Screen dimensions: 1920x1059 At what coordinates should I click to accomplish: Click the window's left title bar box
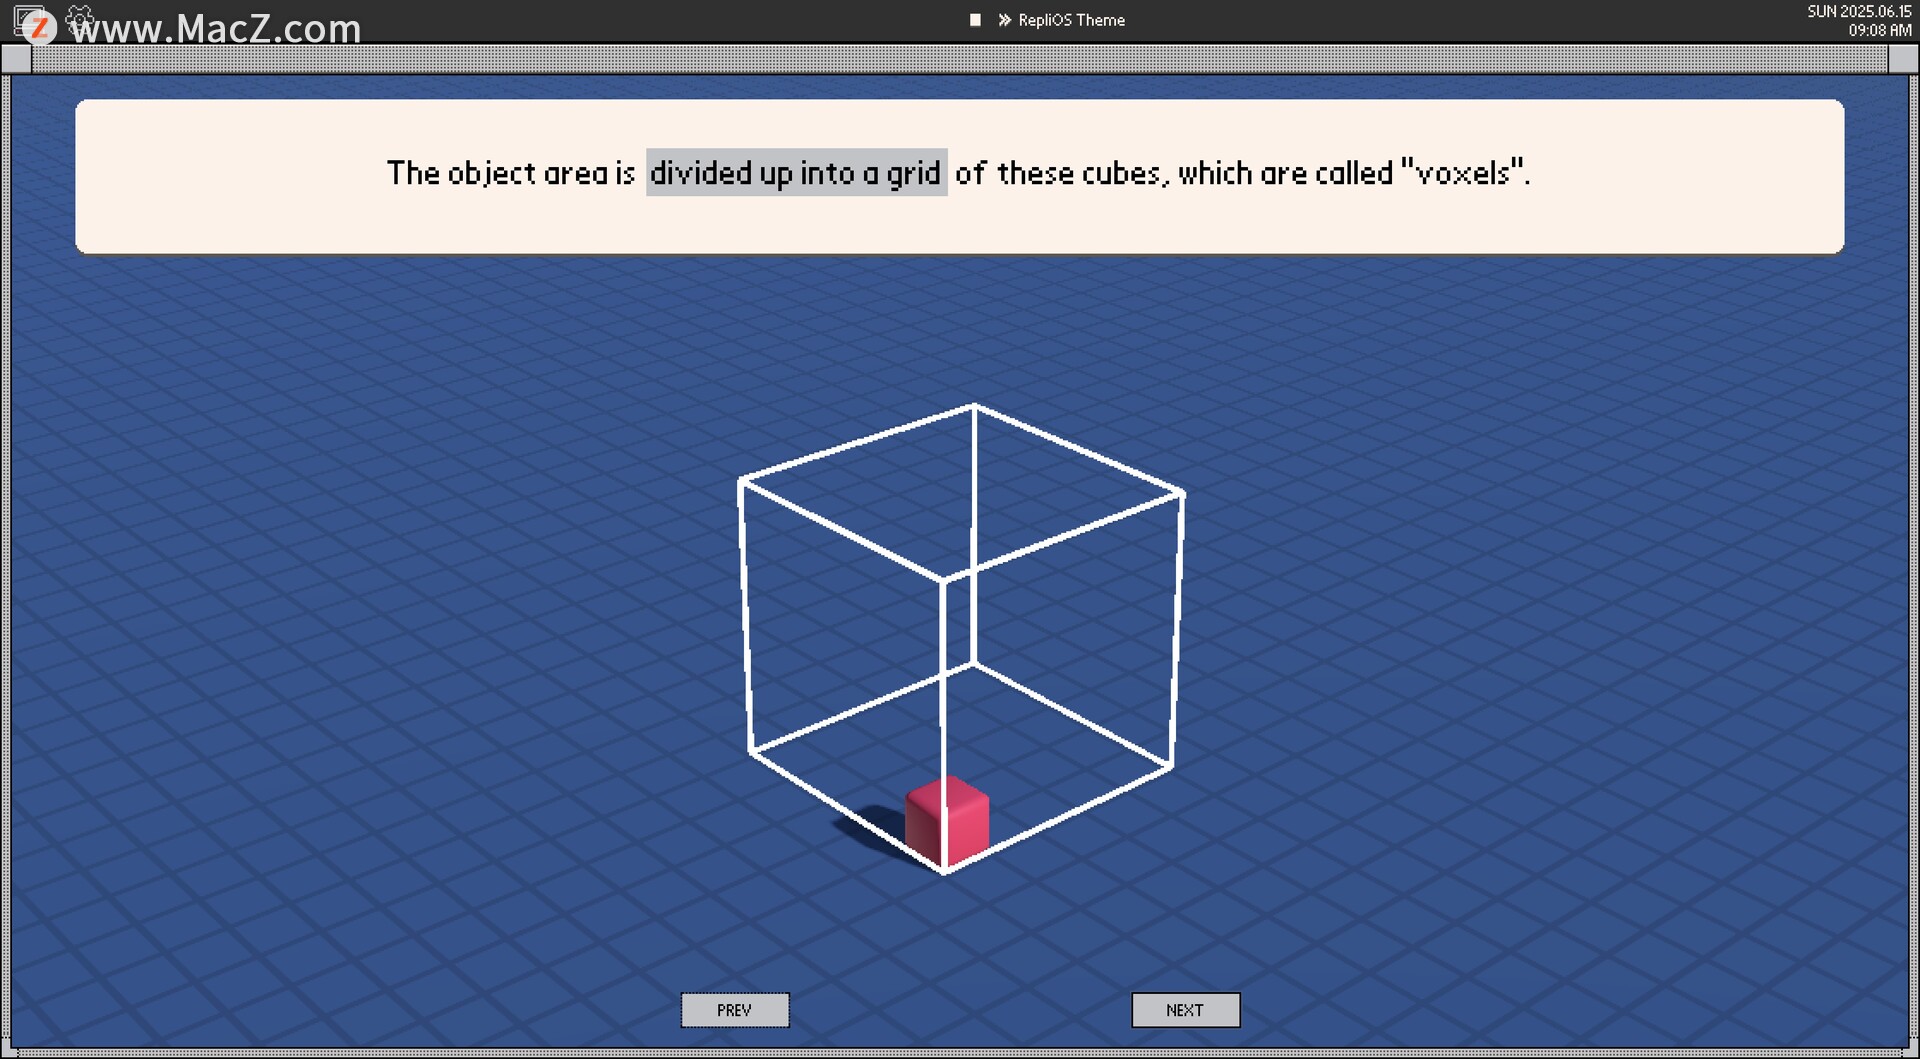[16, 59]
